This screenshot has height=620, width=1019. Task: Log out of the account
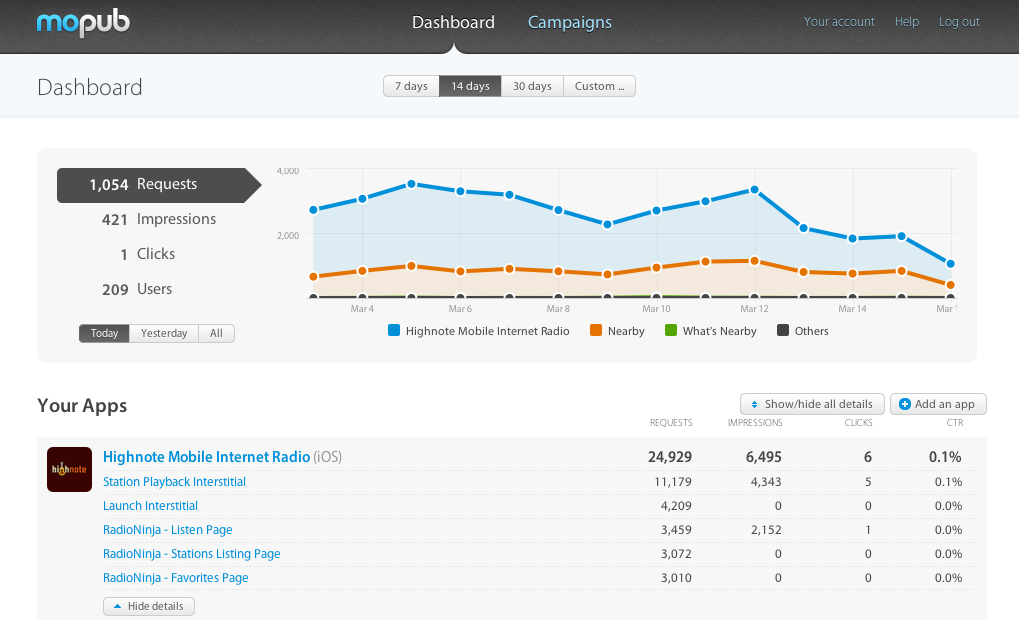coord(959,22)
